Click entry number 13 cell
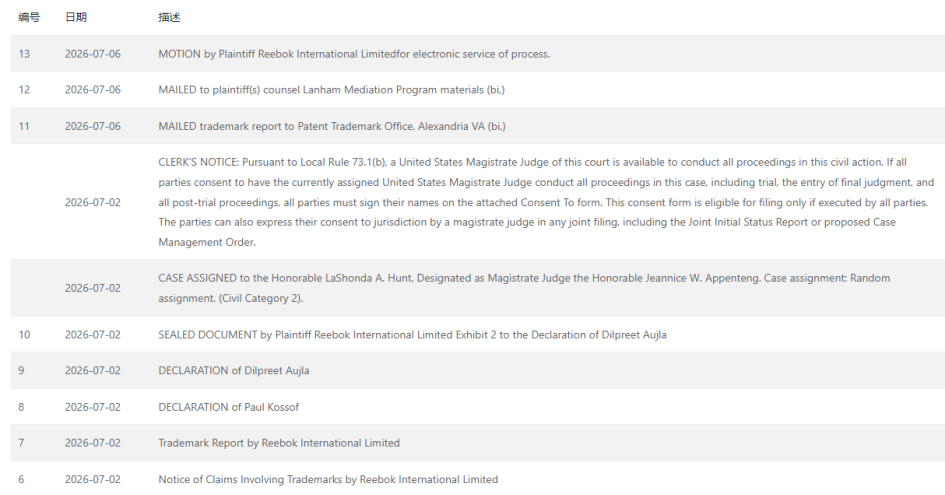The width and height of the screenshot is (945, 495). [24, 54]
